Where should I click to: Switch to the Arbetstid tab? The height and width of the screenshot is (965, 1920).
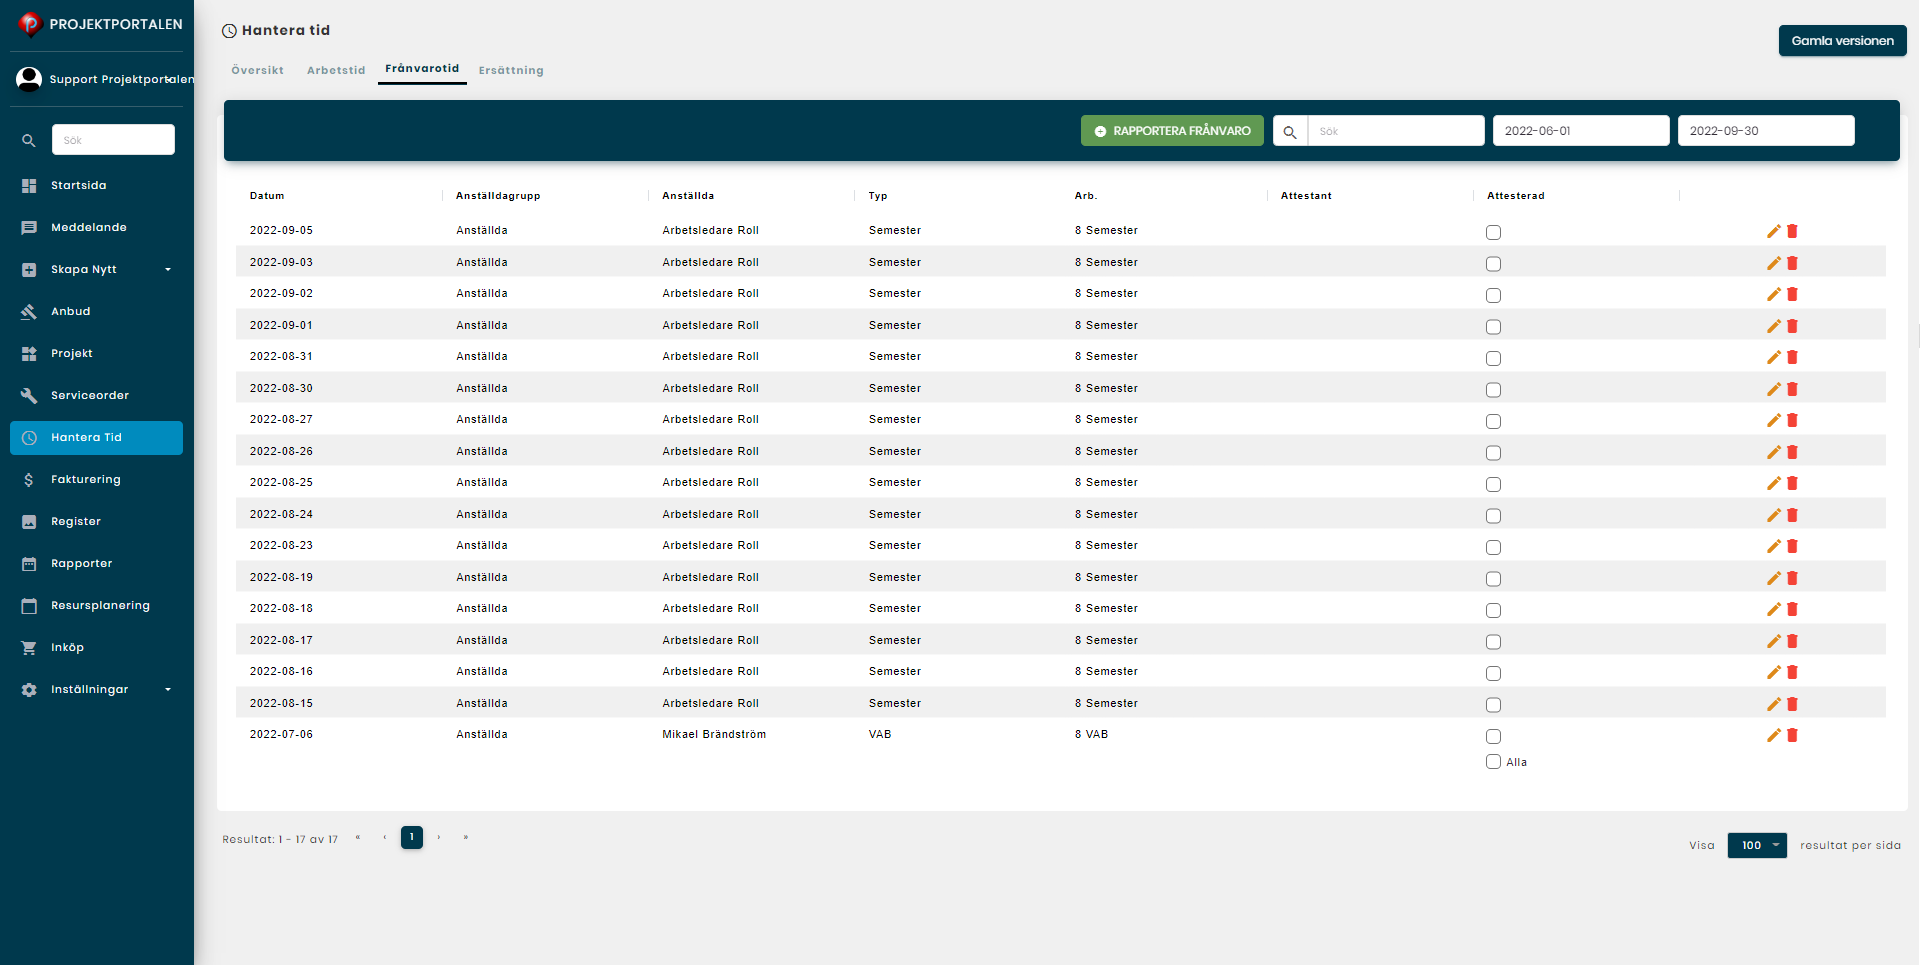pyautogui.click(x=336, y=70)
